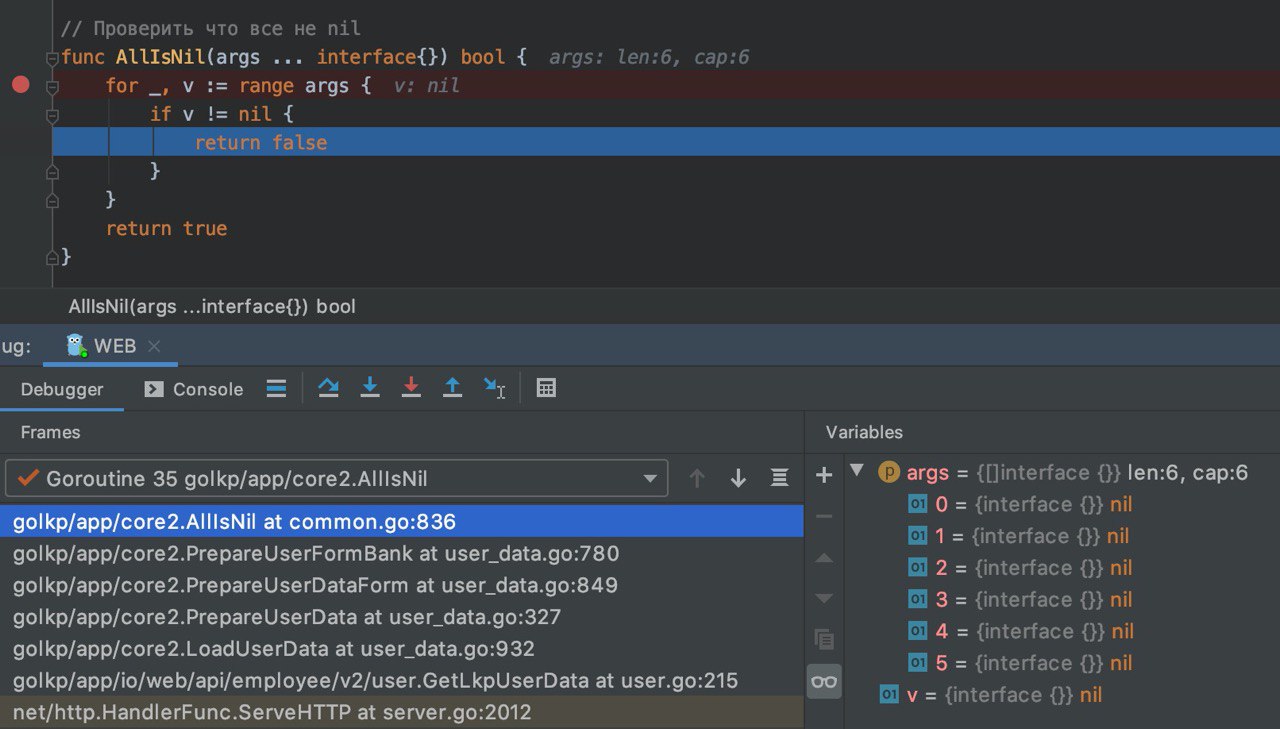1280x729 pixels.
Task: Click the minus Remove Watch icon
Action: pyautogui.click(x=824, y=516)
